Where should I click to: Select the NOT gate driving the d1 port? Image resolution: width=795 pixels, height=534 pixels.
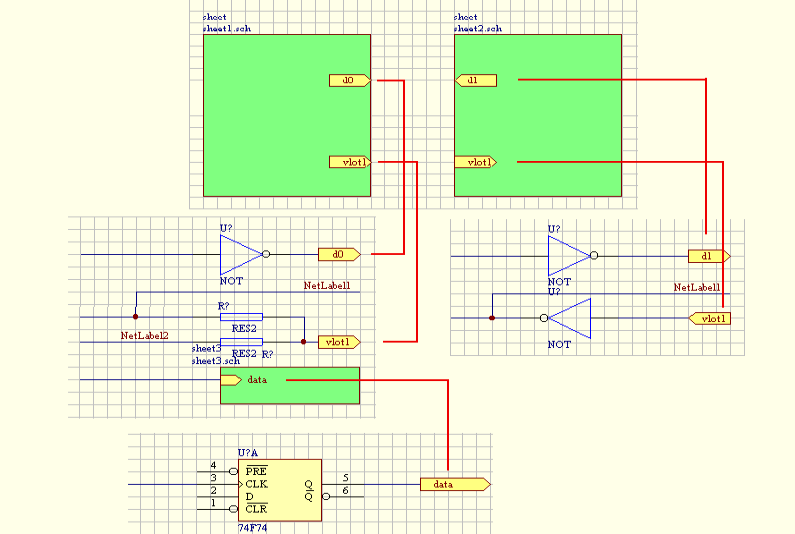coord(568,256)
